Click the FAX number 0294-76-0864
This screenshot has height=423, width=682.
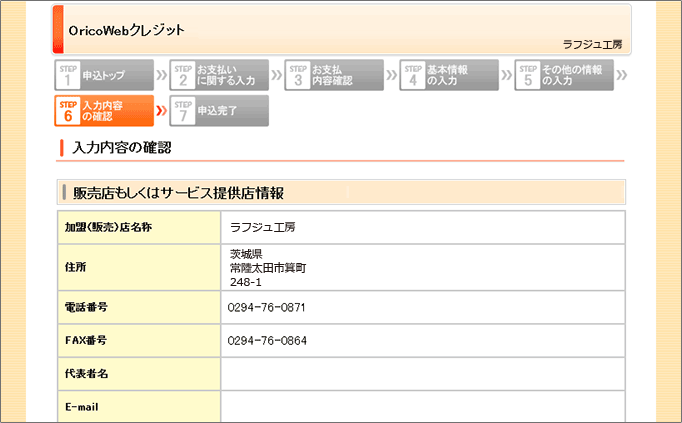pos(267,341)
